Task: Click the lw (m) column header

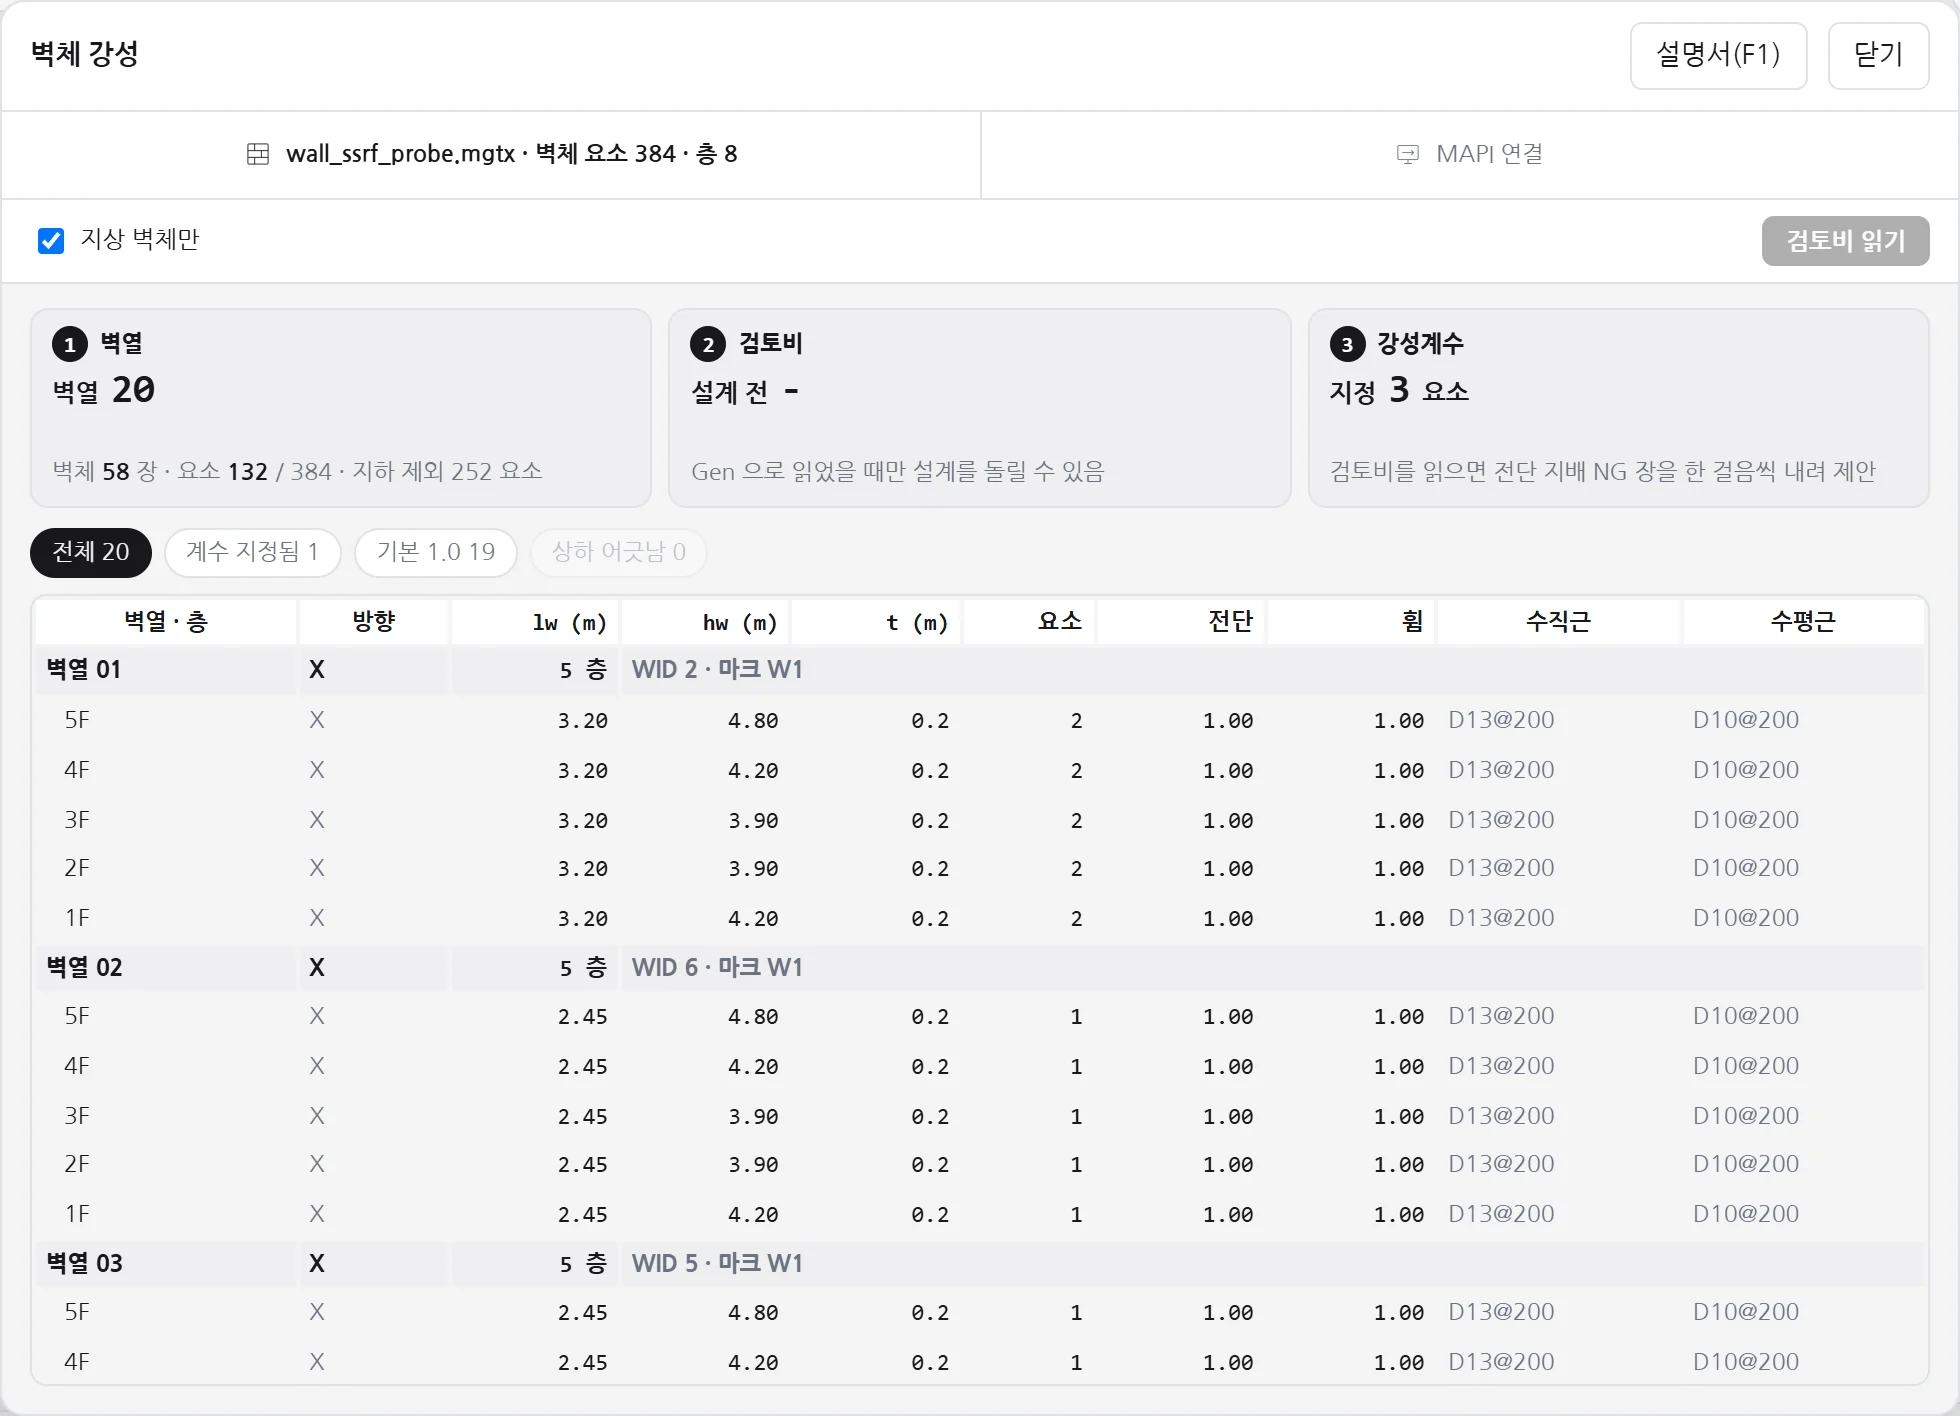Action: click(535, 622)
